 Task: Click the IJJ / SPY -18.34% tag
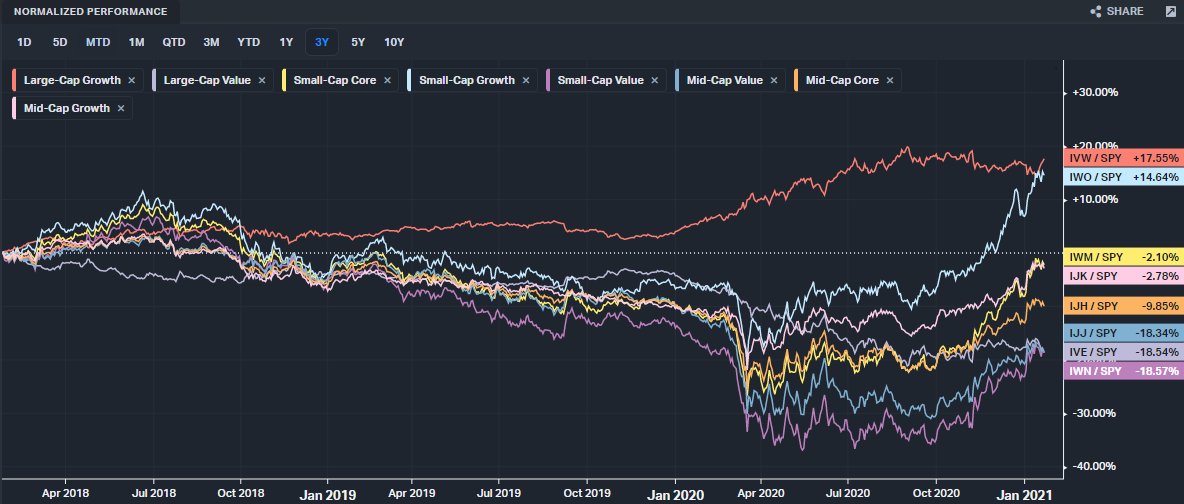(x=1124, y=332)
